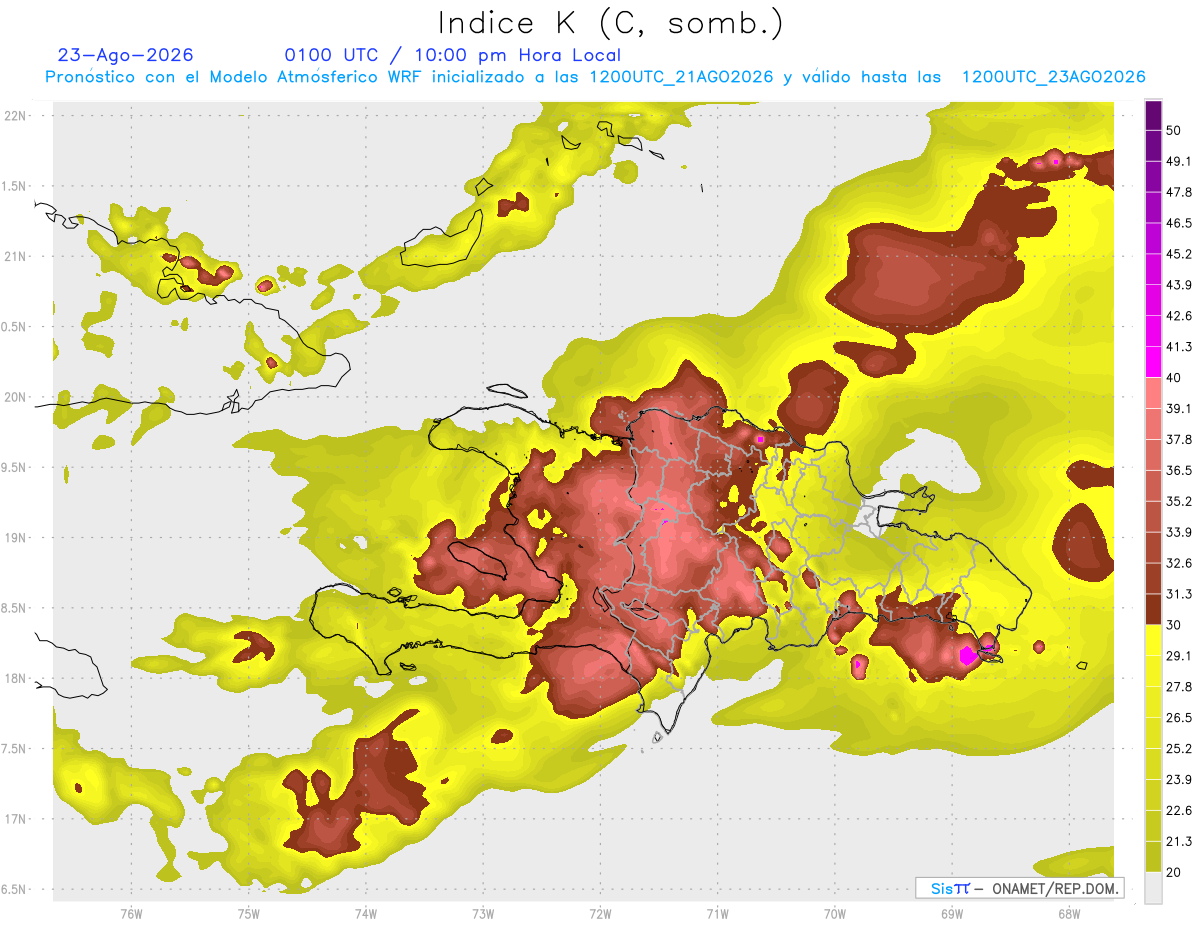Click the colorbar value '22.6'

pos(1179,810)
